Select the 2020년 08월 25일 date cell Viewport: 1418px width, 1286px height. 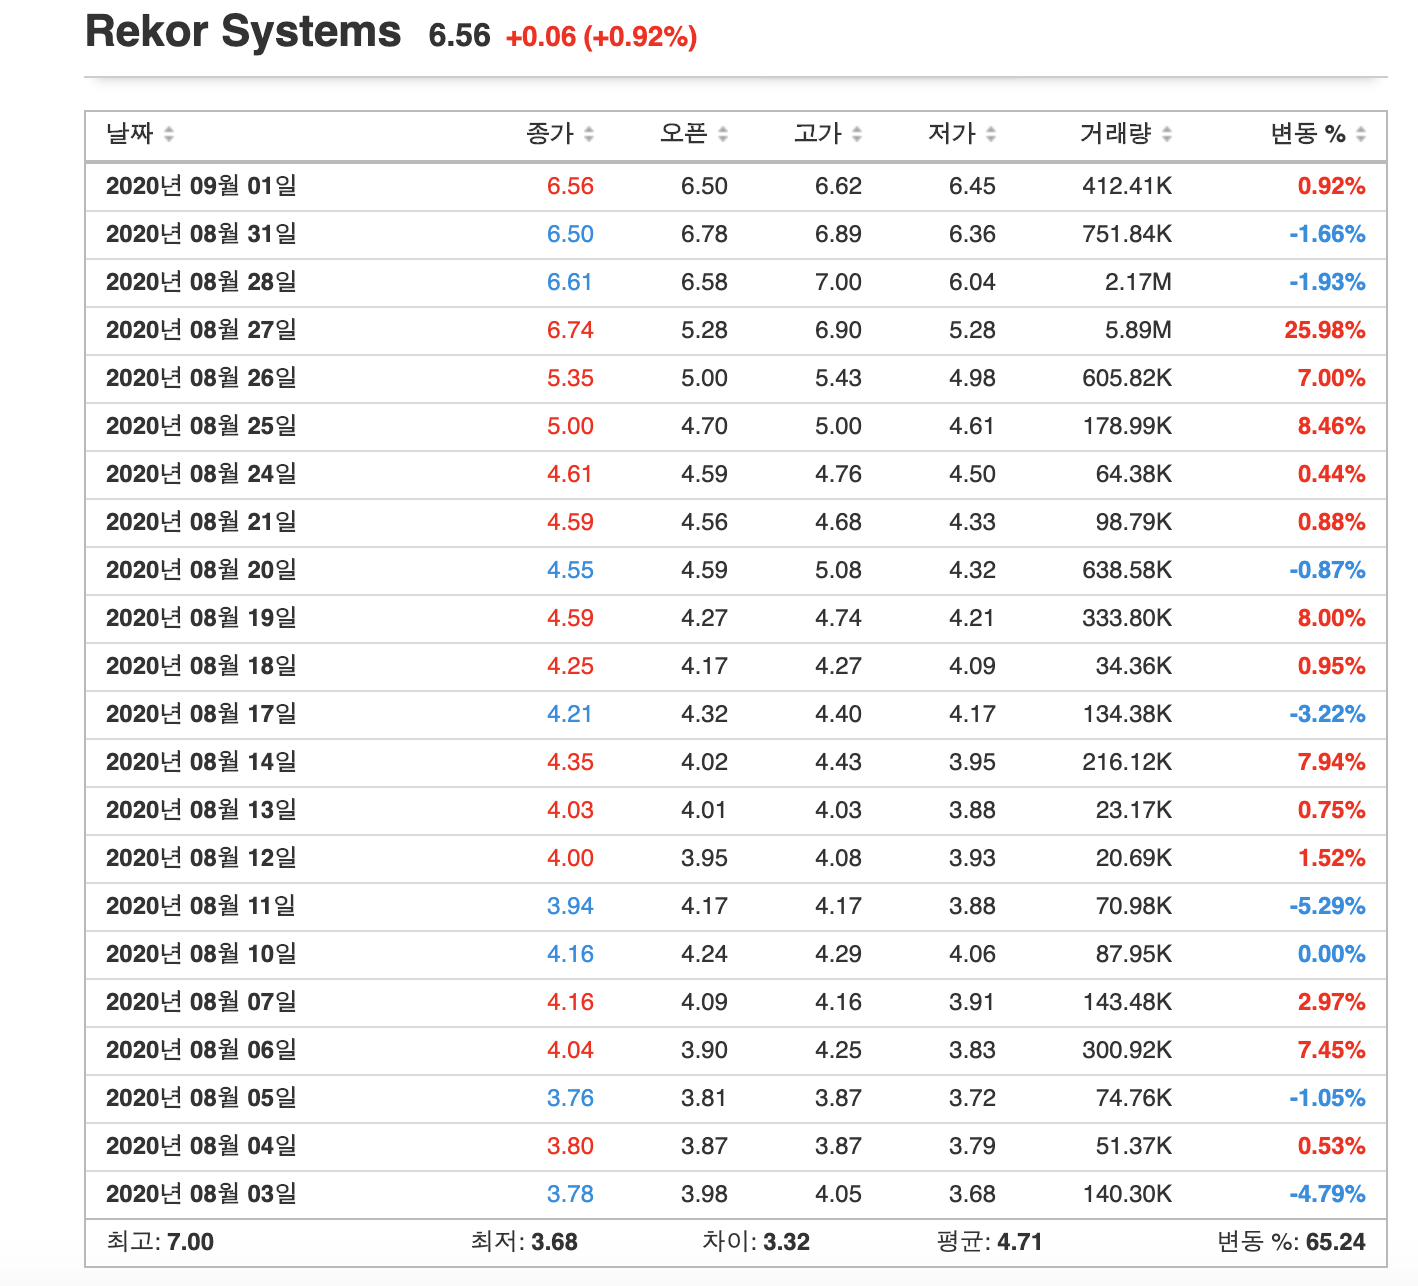(x=201, y=426)
